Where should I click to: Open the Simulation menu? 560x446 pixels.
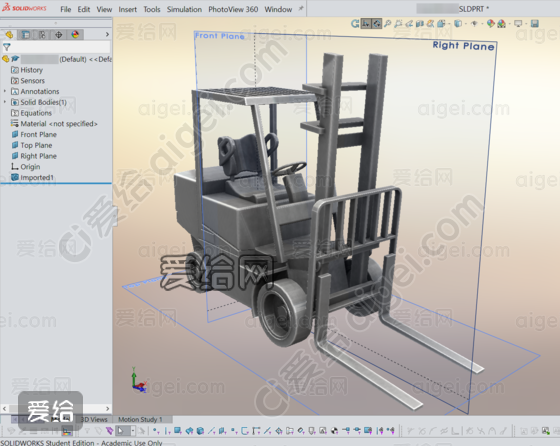click(x=184, y=9)
